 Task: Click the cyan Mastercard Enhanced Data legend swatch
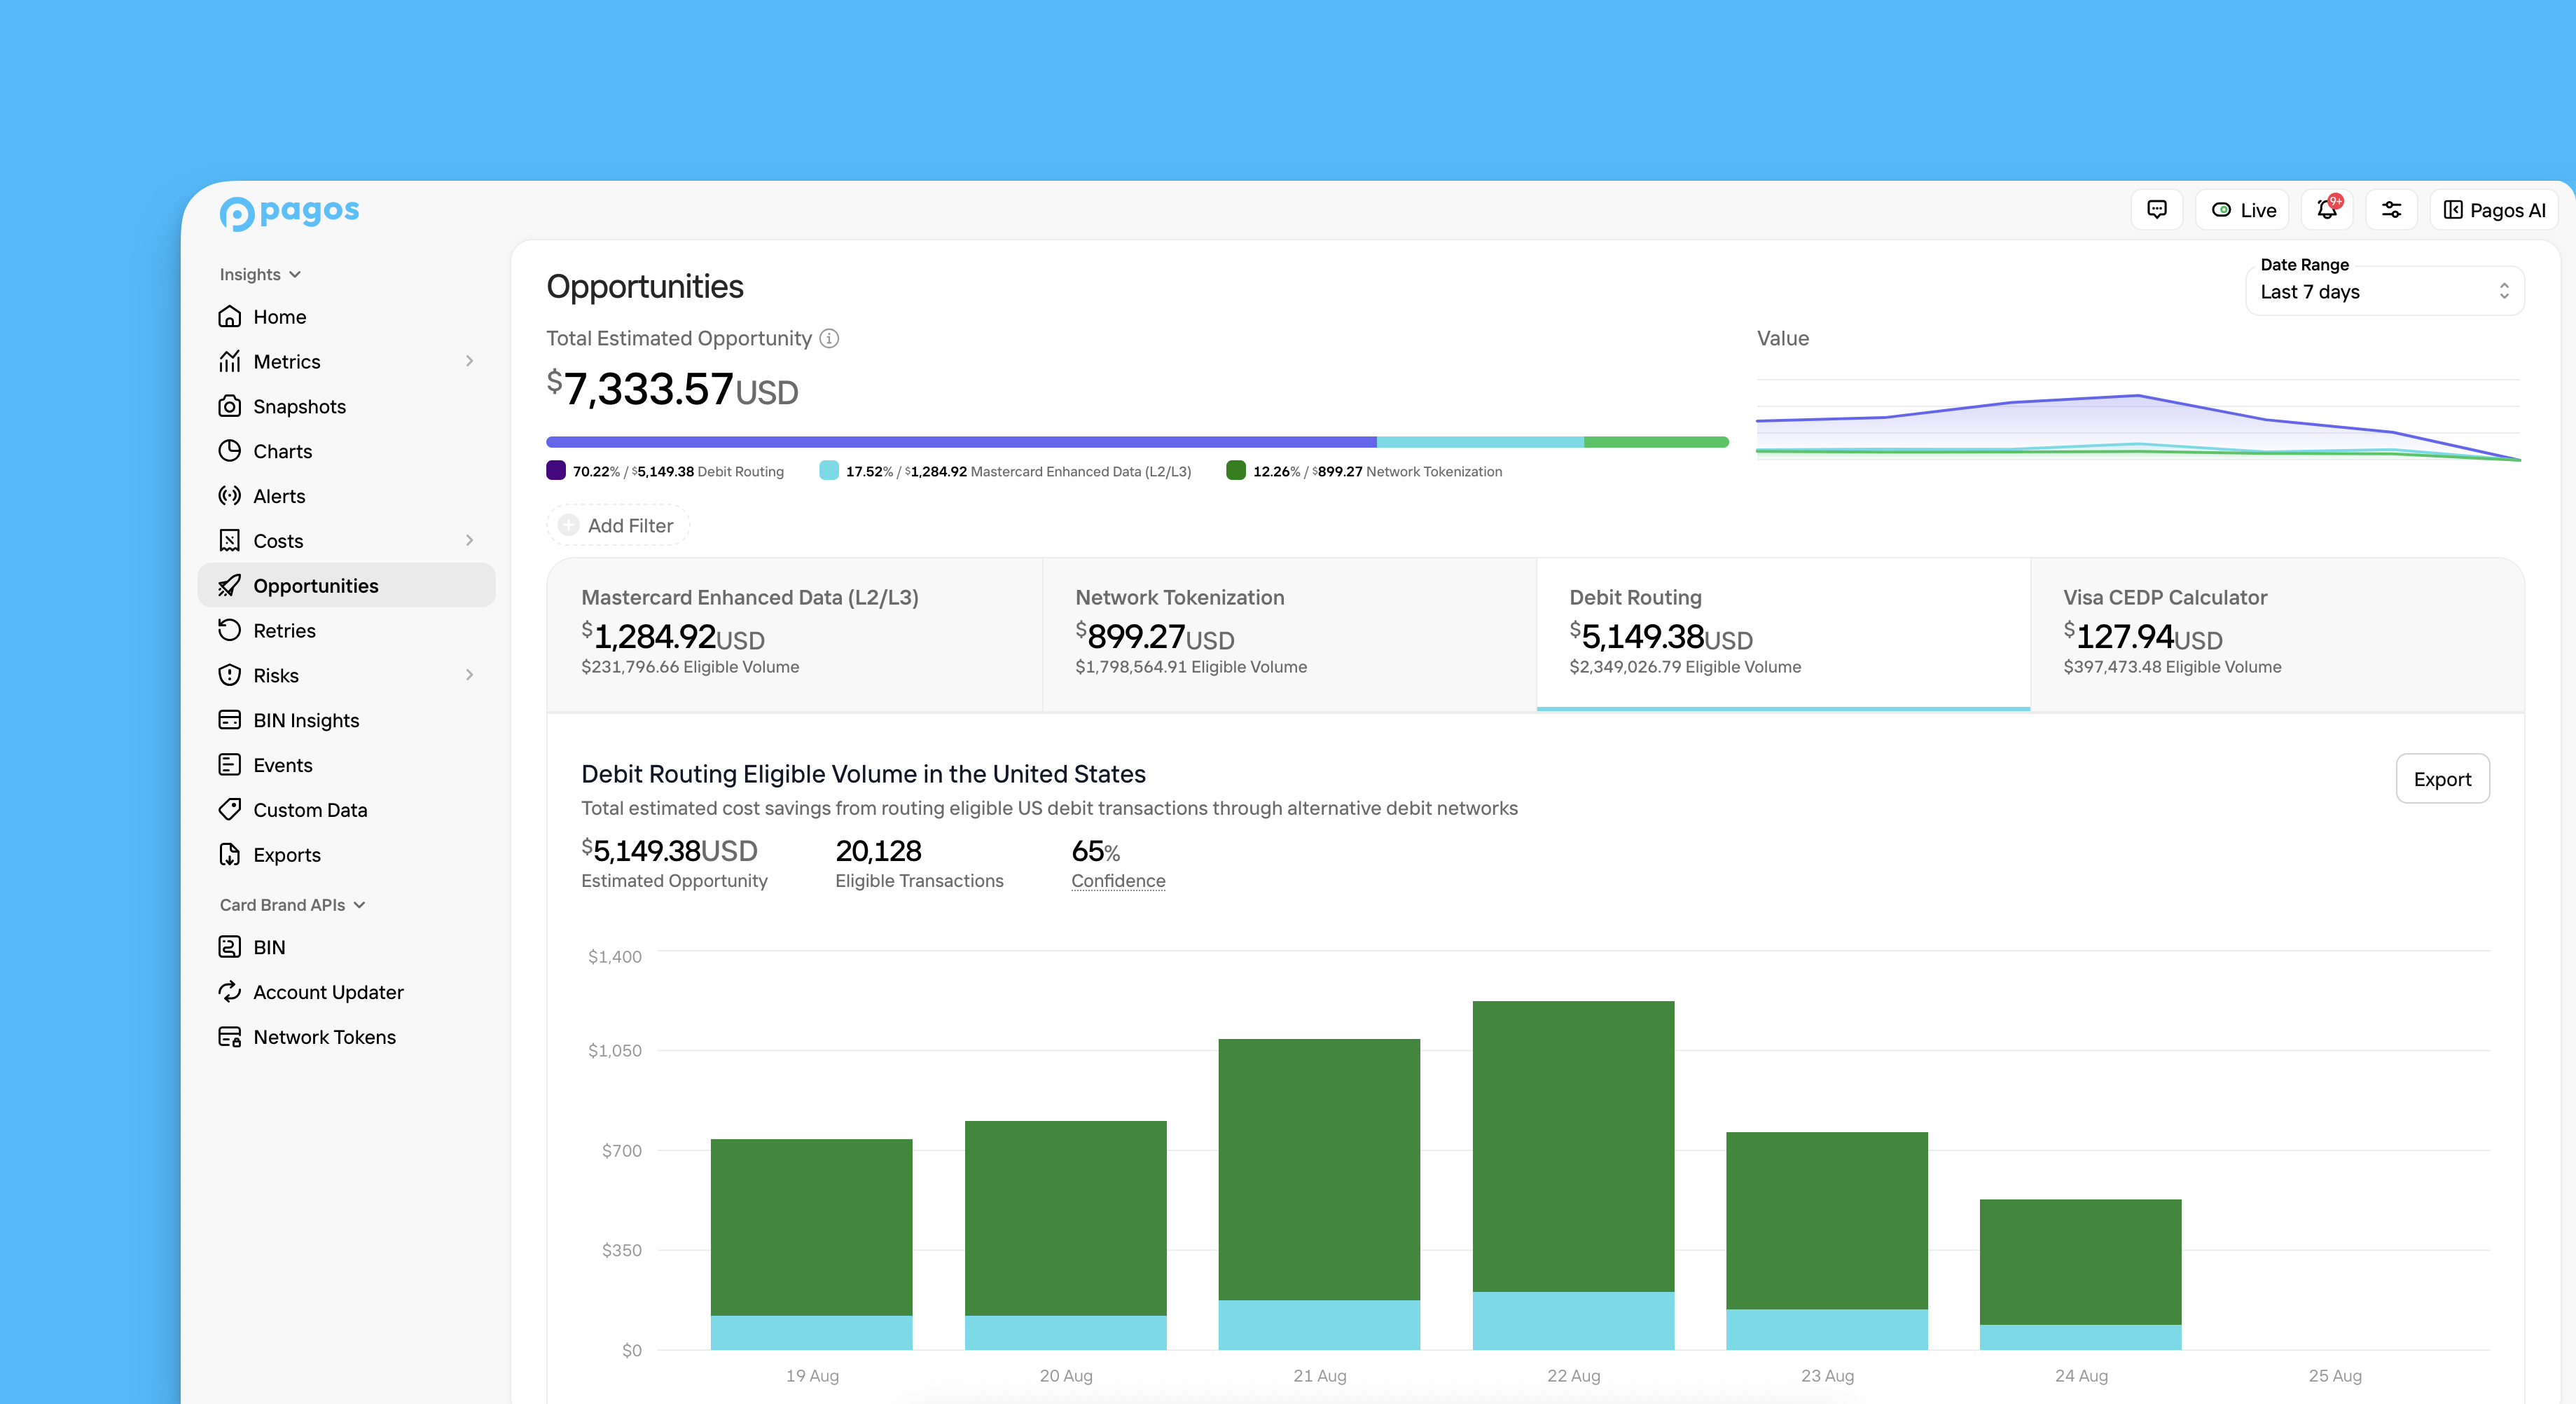829,471
